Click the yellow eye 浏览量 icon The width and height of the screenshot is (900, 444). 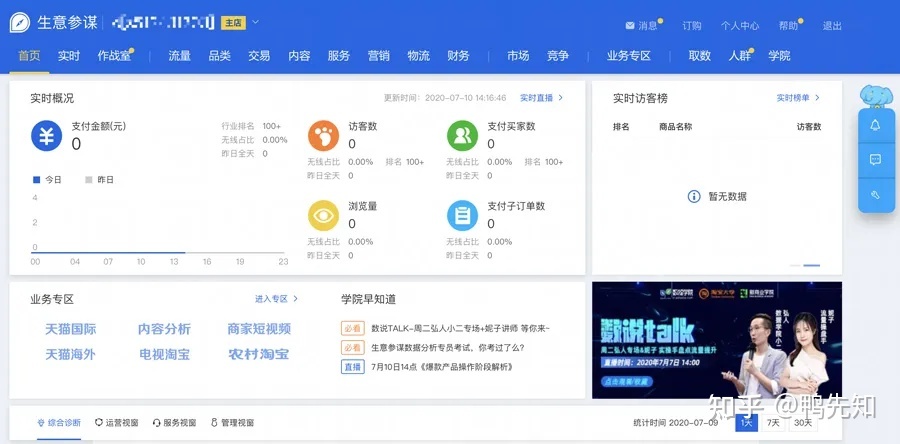[324, 216]
